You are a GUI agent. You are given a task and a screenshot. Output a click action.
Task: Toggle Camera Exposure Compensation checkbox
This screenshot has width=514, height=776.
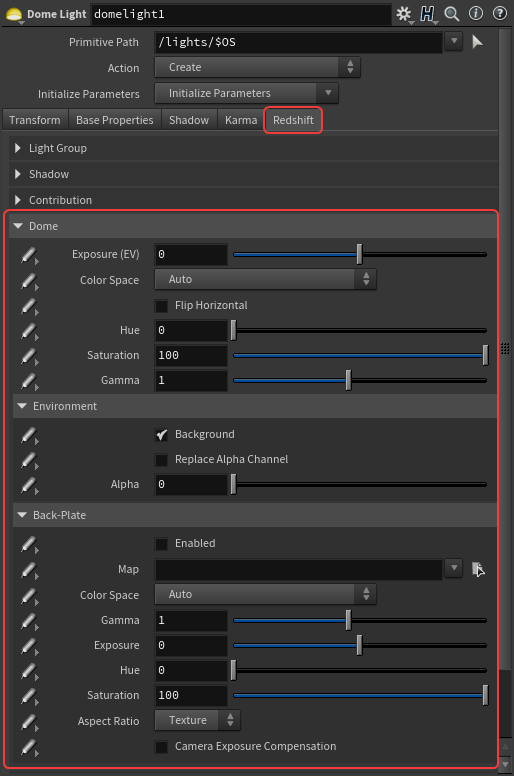click(x=161, y=747)
